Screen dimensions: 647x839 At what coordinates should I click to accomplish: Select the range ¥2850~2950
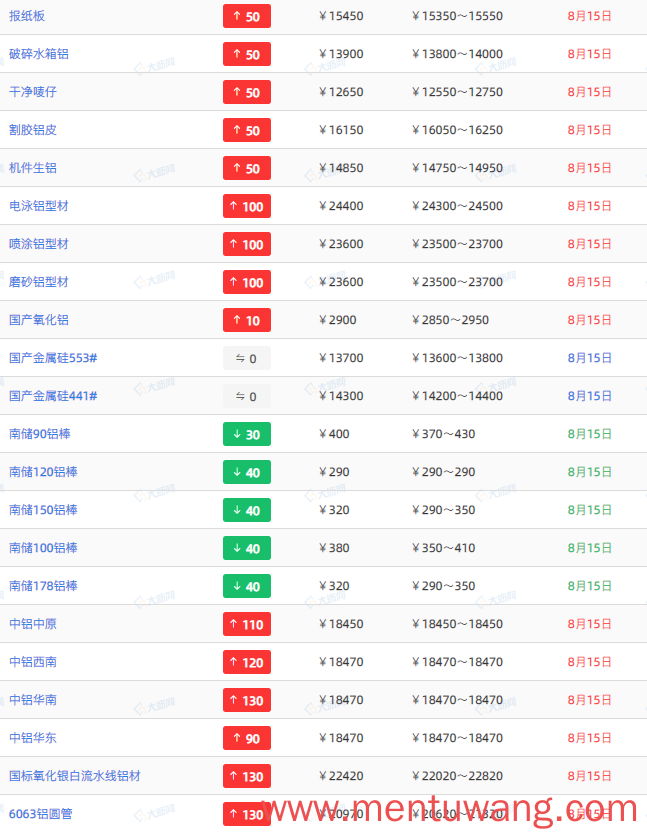click(x=451, y=320)
